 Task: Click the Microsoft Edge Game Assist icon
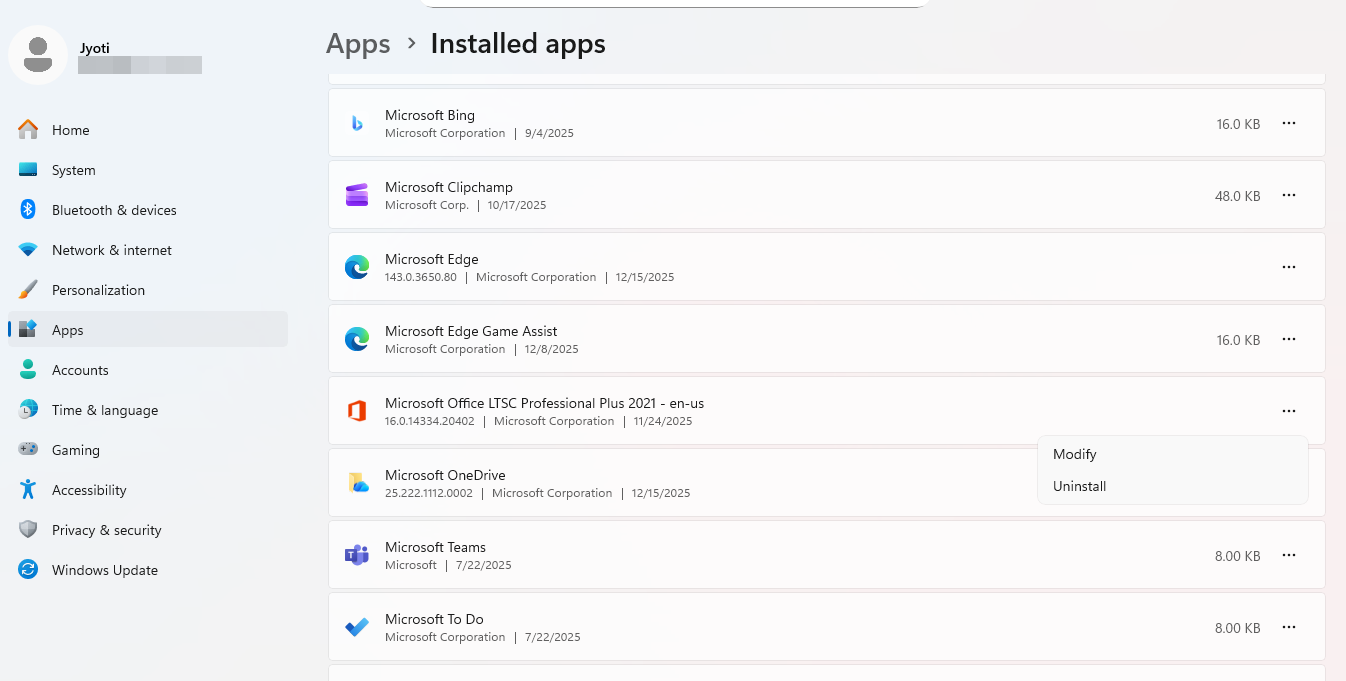[357, 339]
